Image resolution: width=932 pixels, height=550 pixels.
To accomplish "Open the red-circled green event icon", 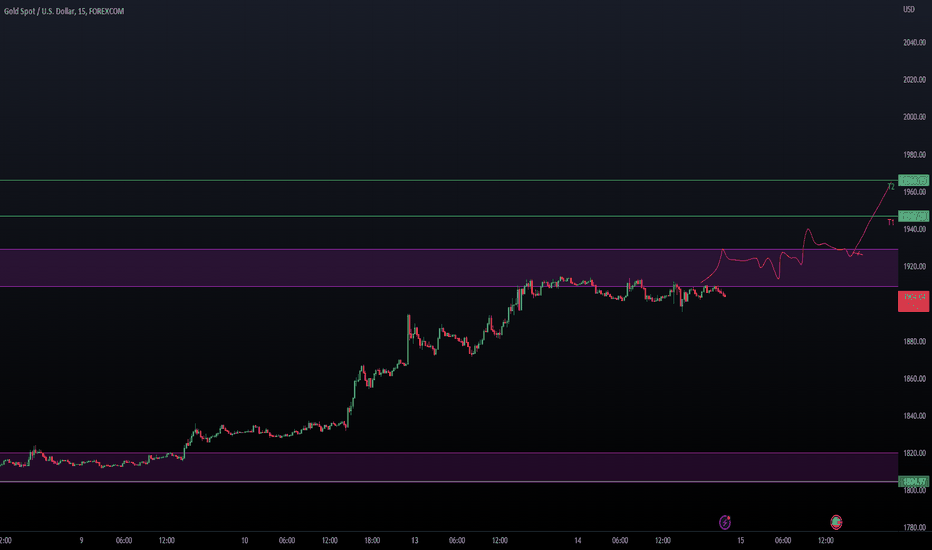I will pos(836,522).
